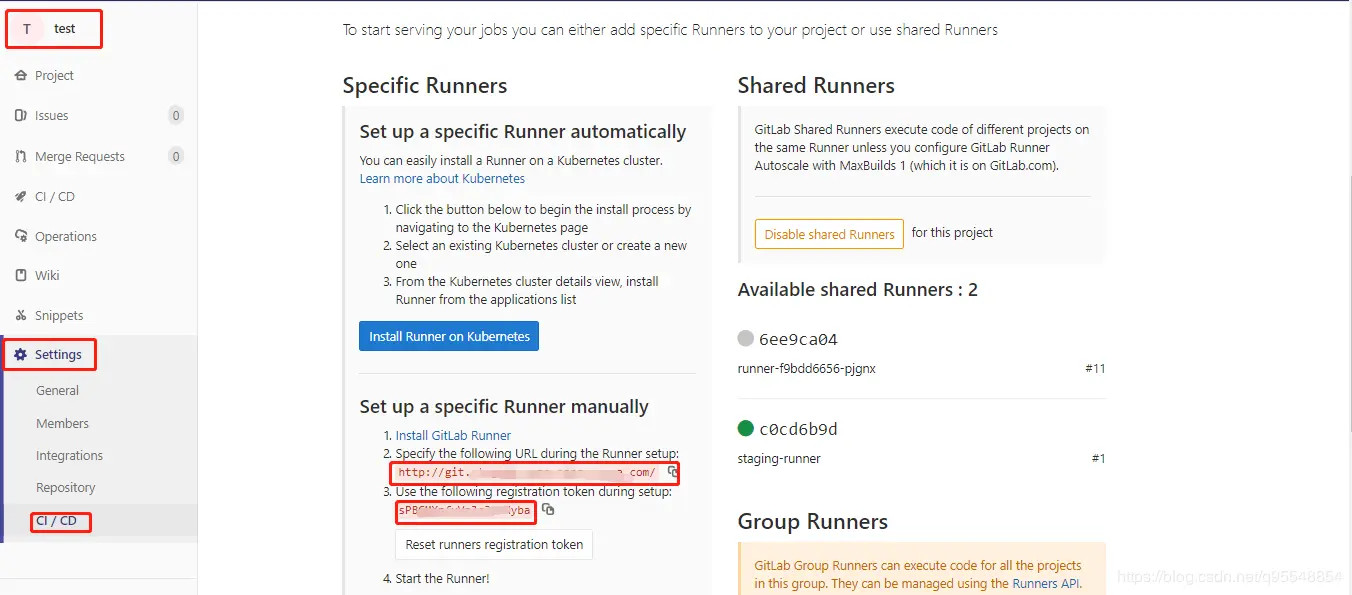Click runner ID 6ee9ca04
The width and height of the screenshot is (1352, 595).
[798, 339]
